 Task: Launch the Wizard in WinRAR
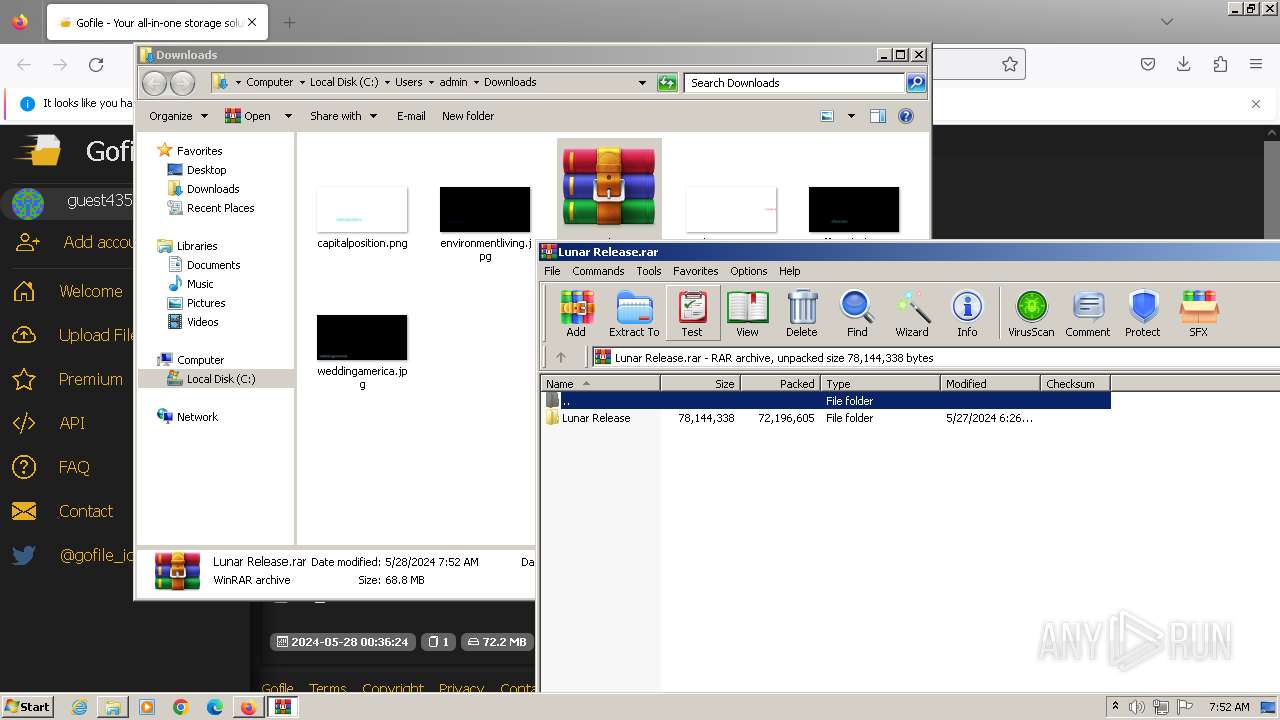pos(911,313)
